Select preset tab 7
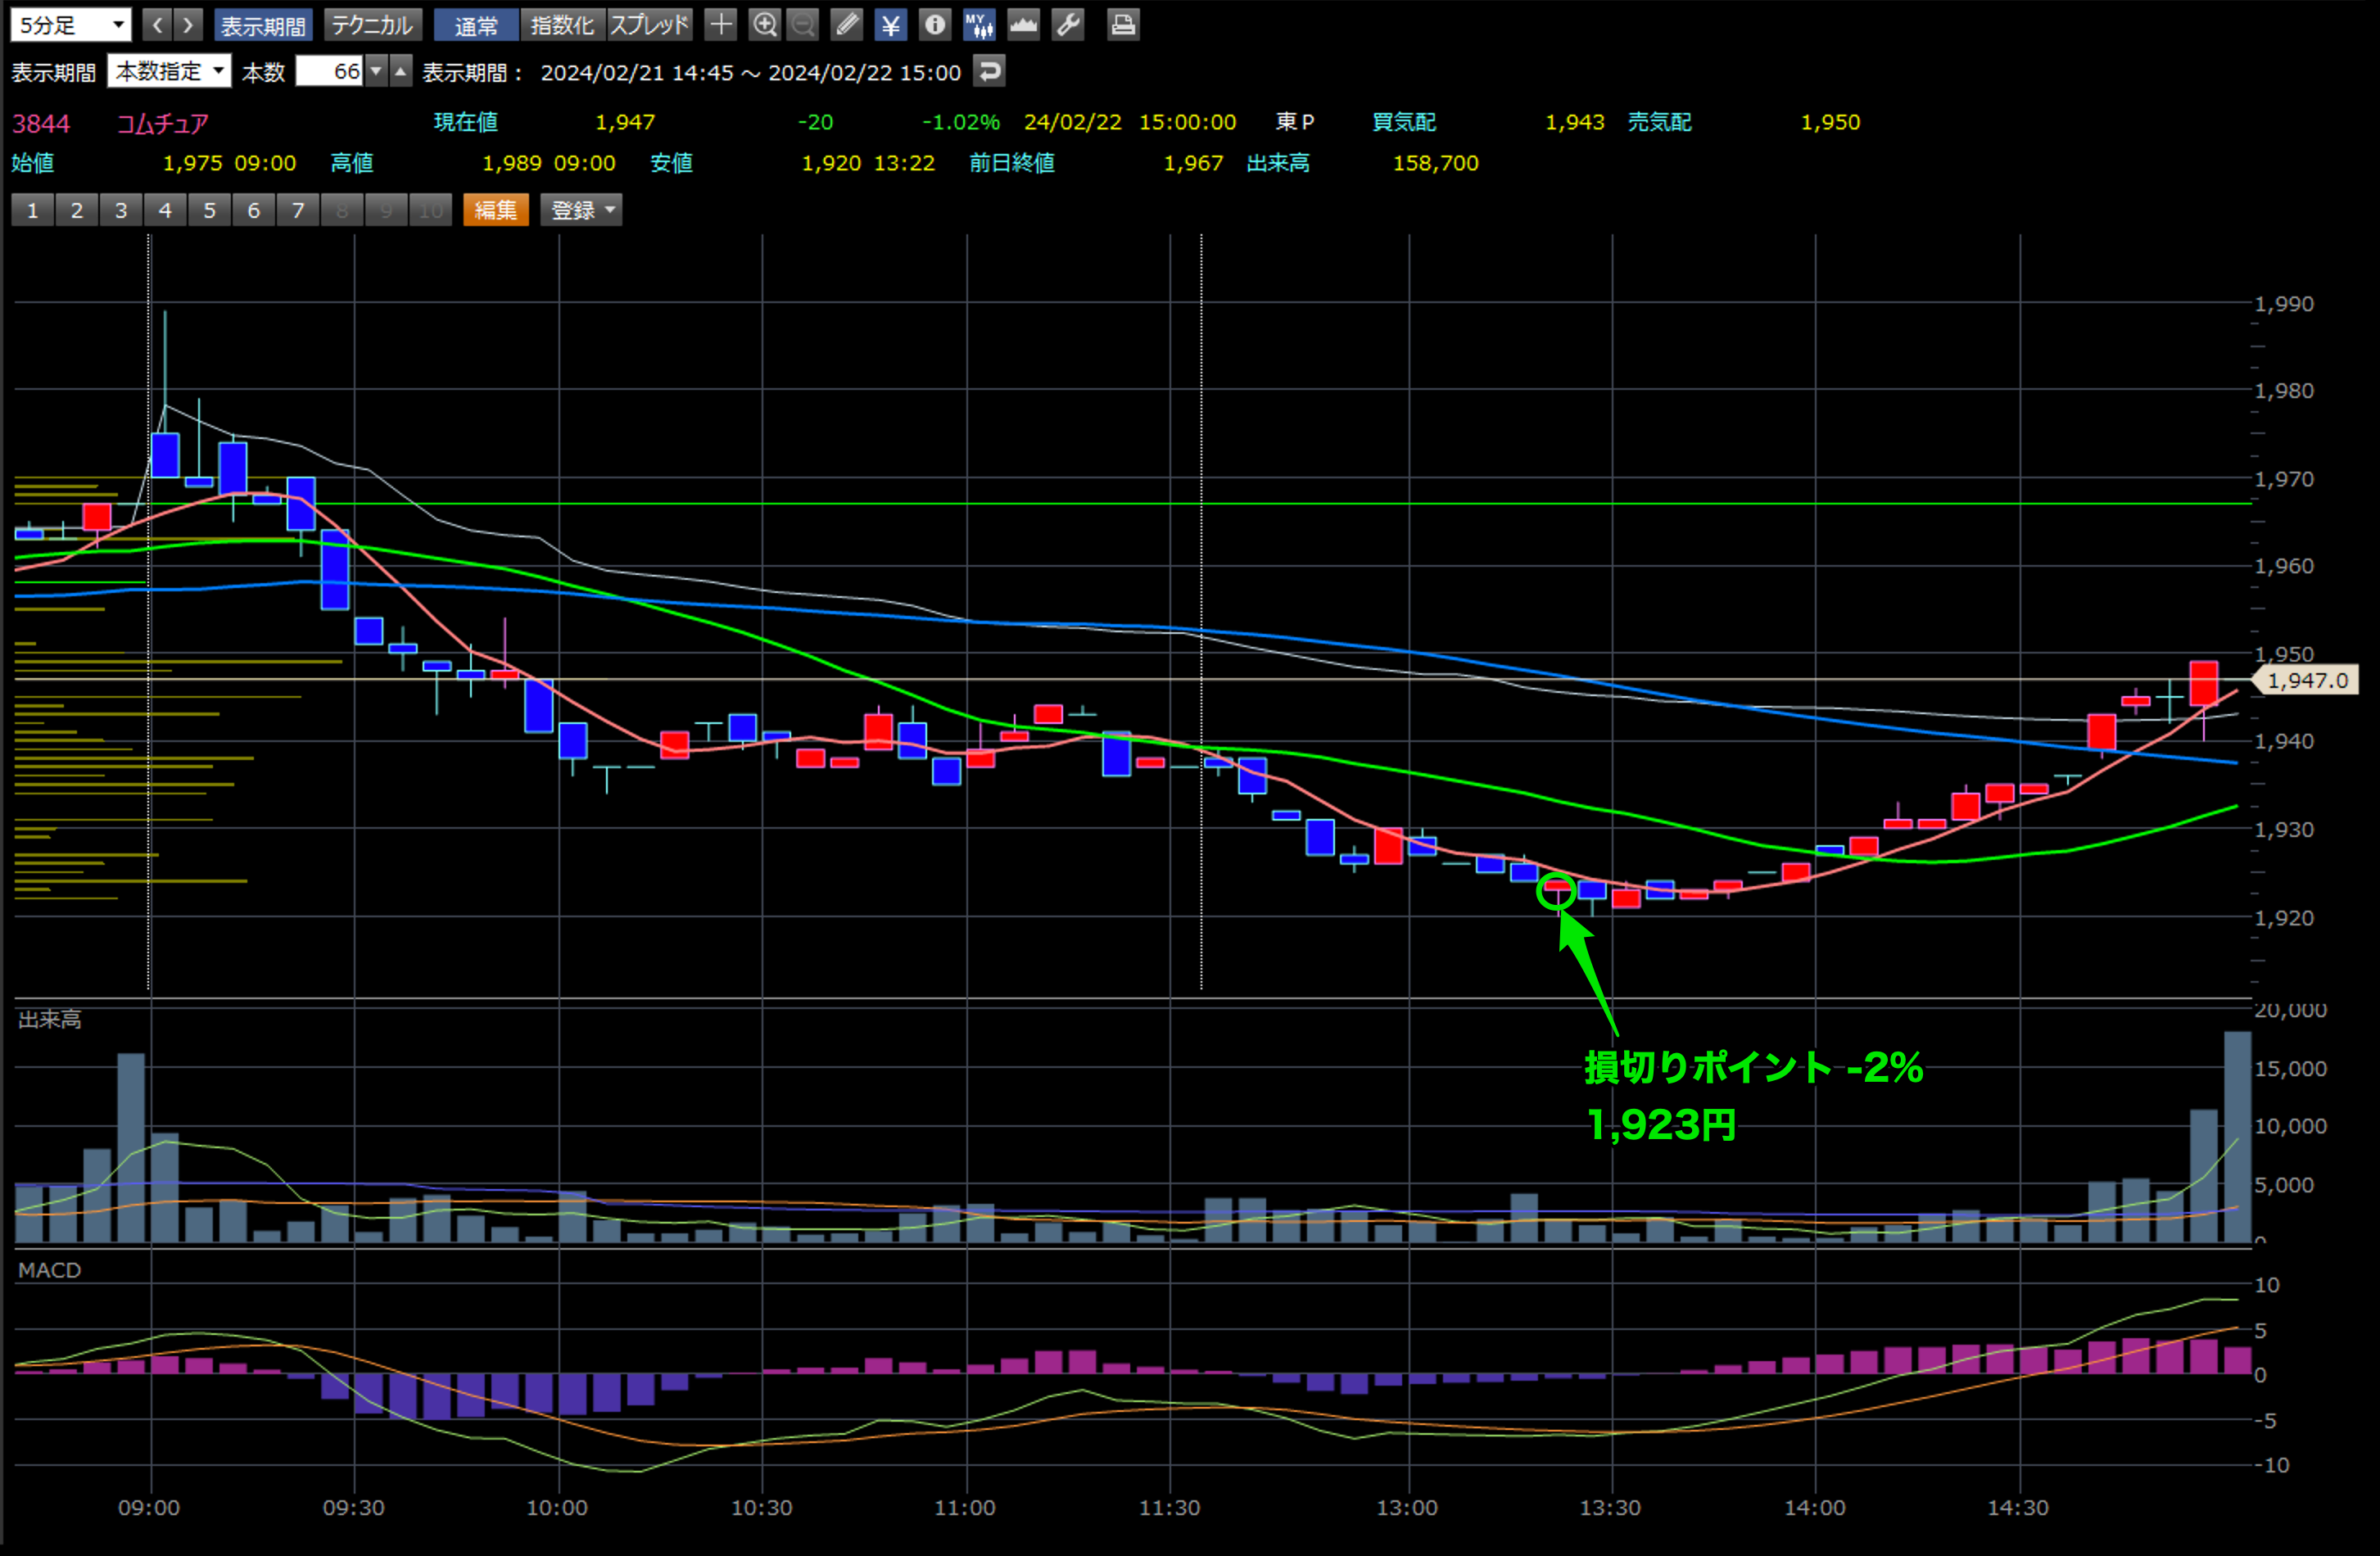 [298, 210]
